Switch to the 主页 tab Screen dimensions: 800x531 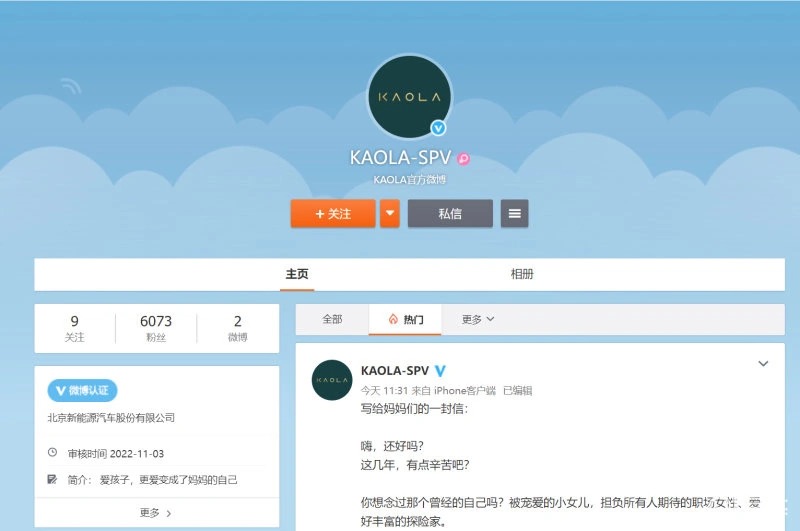tap(297, 274)
